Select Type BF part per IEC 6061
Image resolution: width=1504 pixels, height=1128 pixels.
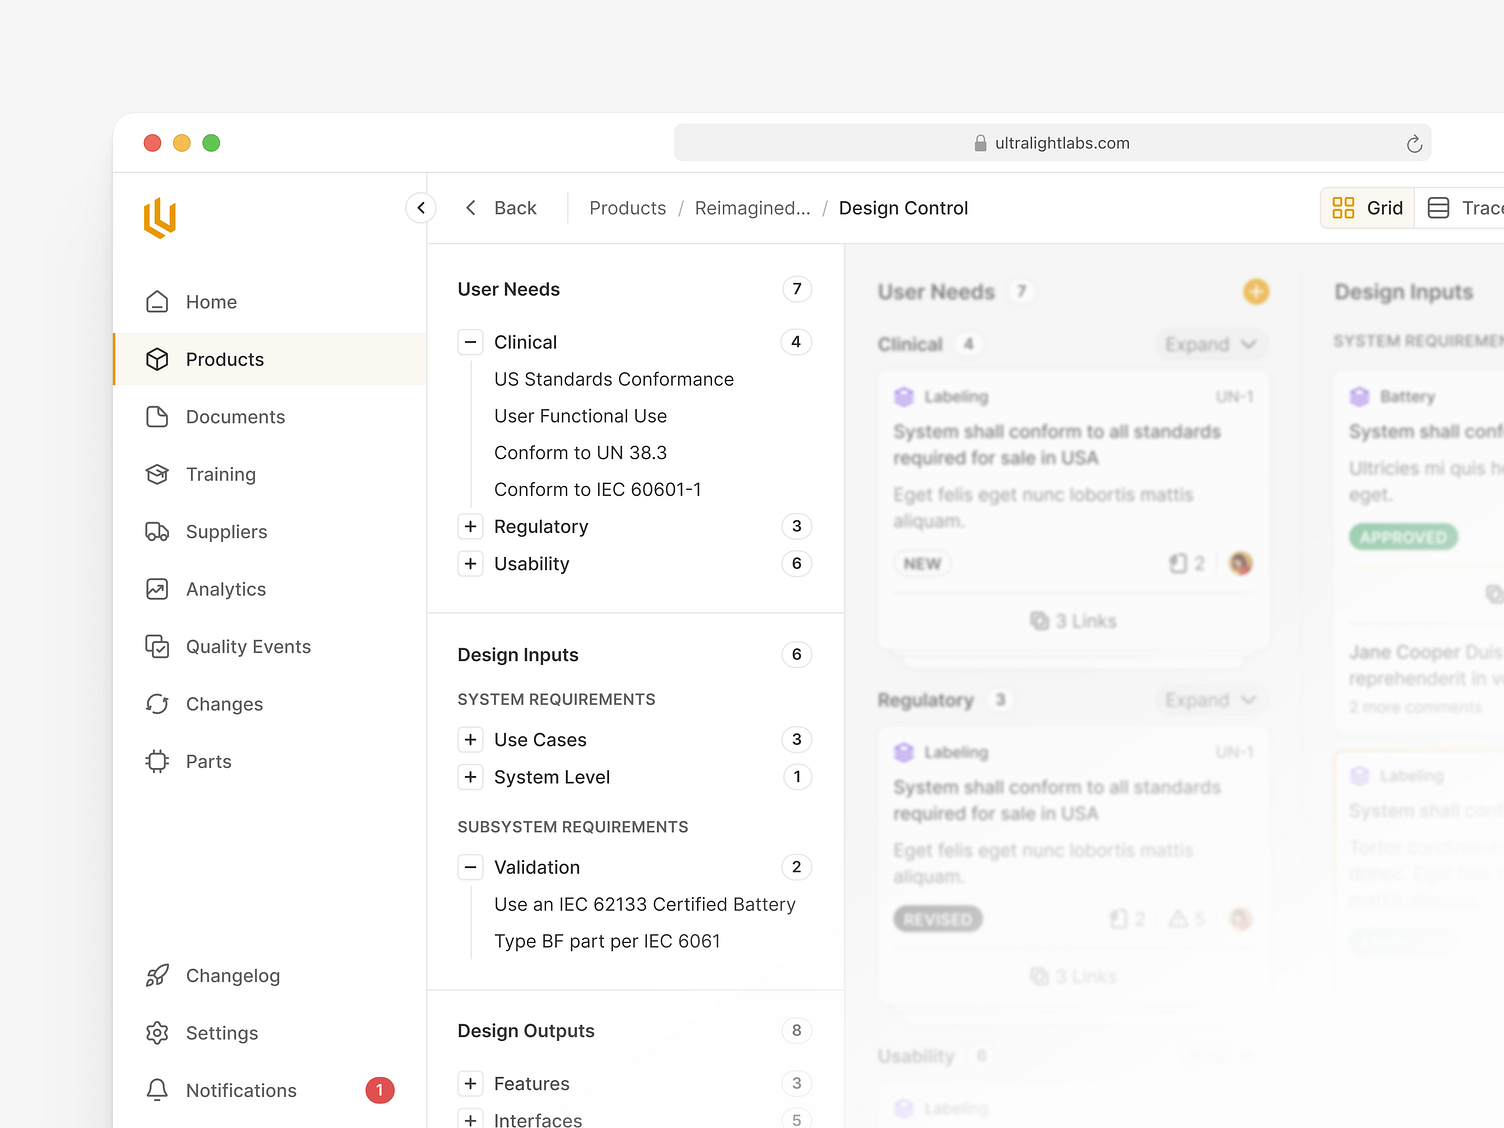point(607,941)
